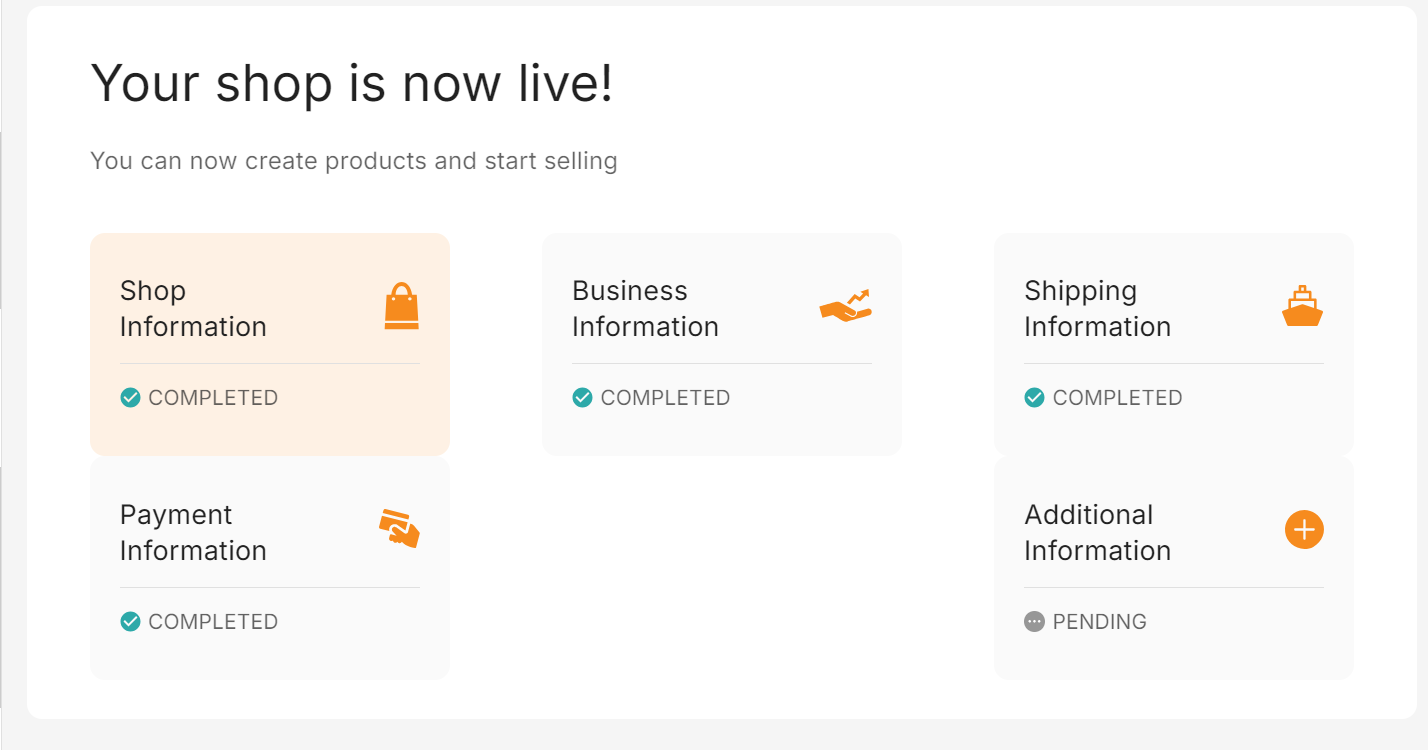This screenshot has height=750, width=1428.
Task: Click the PENDING status label
Action: (x=1099, y=622)
